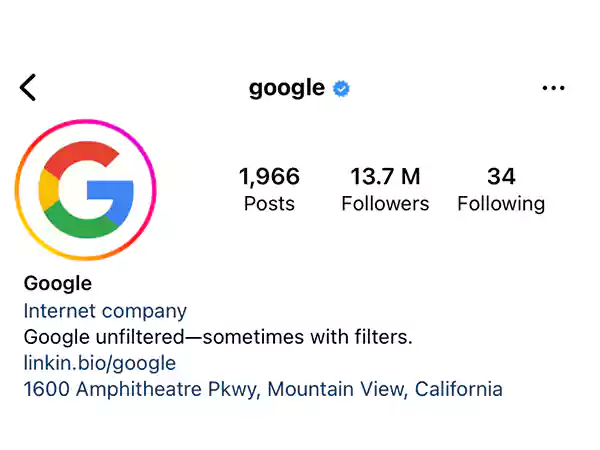The image size is (600, 450).
Task: Open the three-dot more options menu
Action: (x=553, y=88)
